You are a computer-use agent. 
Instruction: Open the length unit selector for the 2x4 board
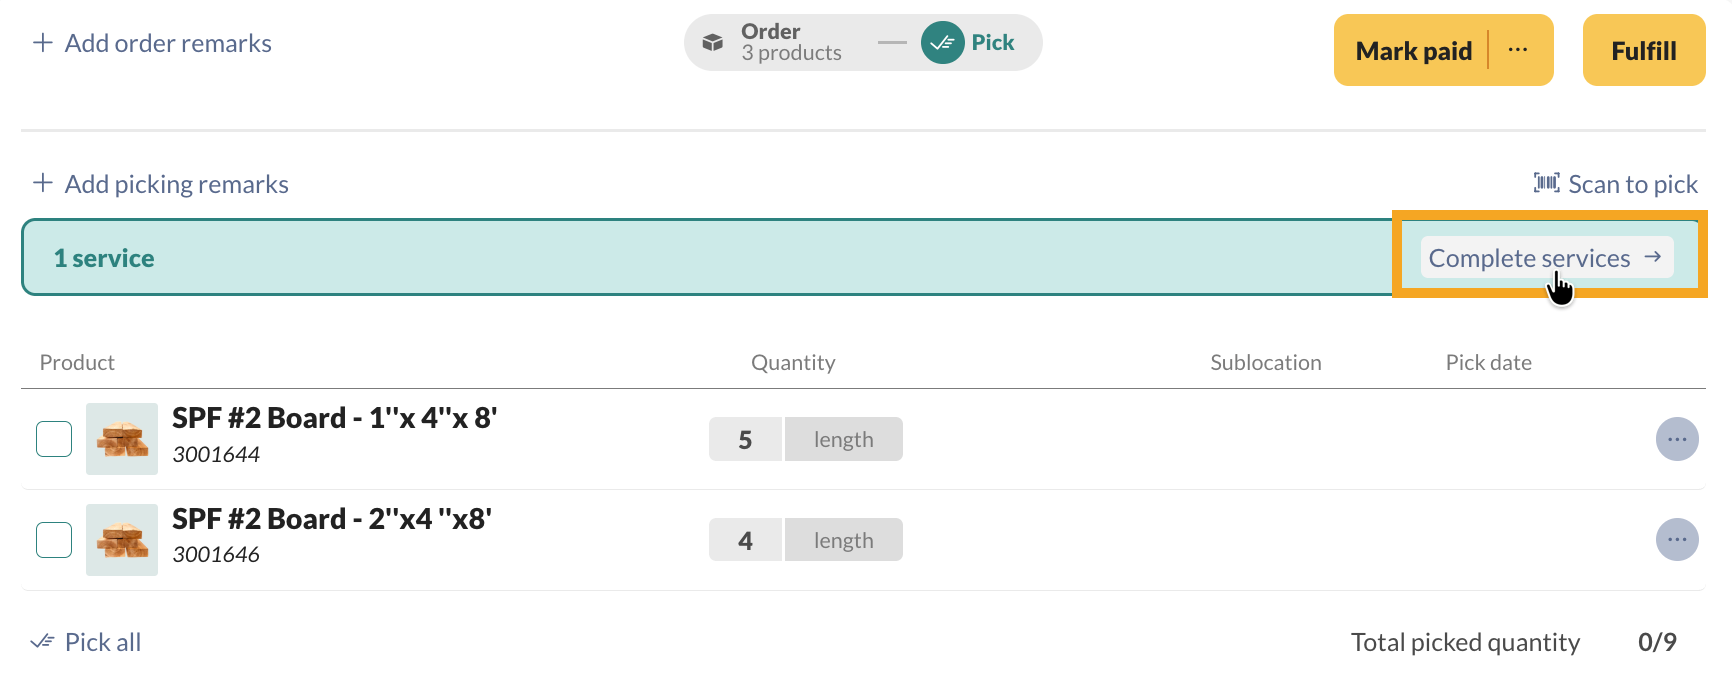click(x=843, y=539)
